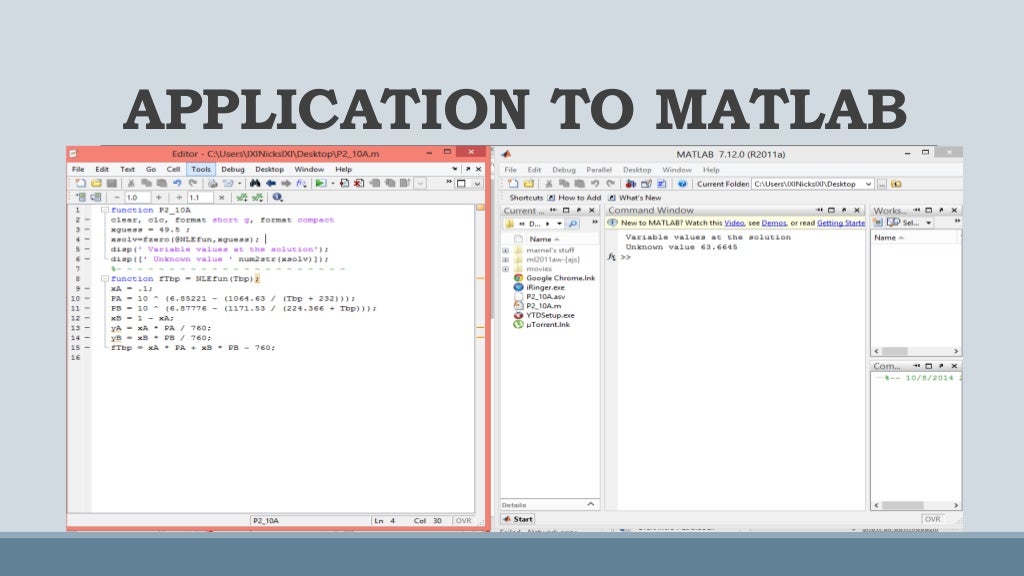The width and height of the screenshot is (1024, 576).
Task: Click Evaluate cell icon in cell toolbar
Action: [241, 197]
